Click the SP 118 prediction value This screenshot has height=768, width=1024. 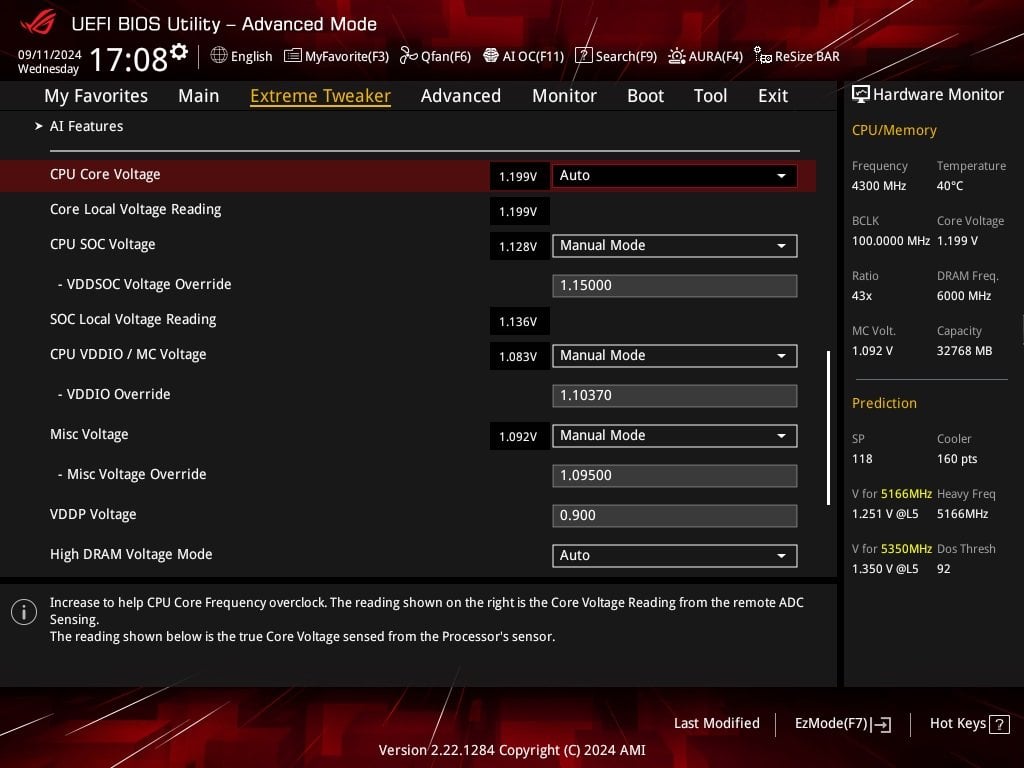(862, 458)
